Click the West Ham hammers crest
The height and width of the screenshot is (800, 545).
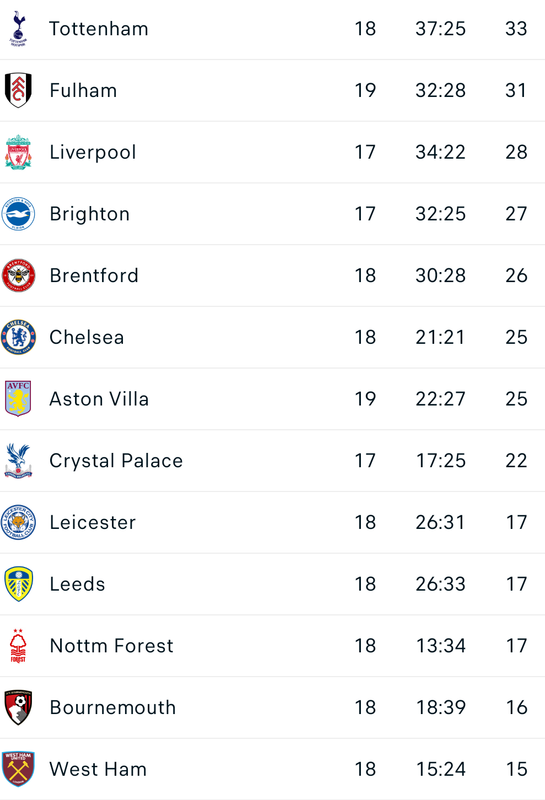(x=18, y=769)
